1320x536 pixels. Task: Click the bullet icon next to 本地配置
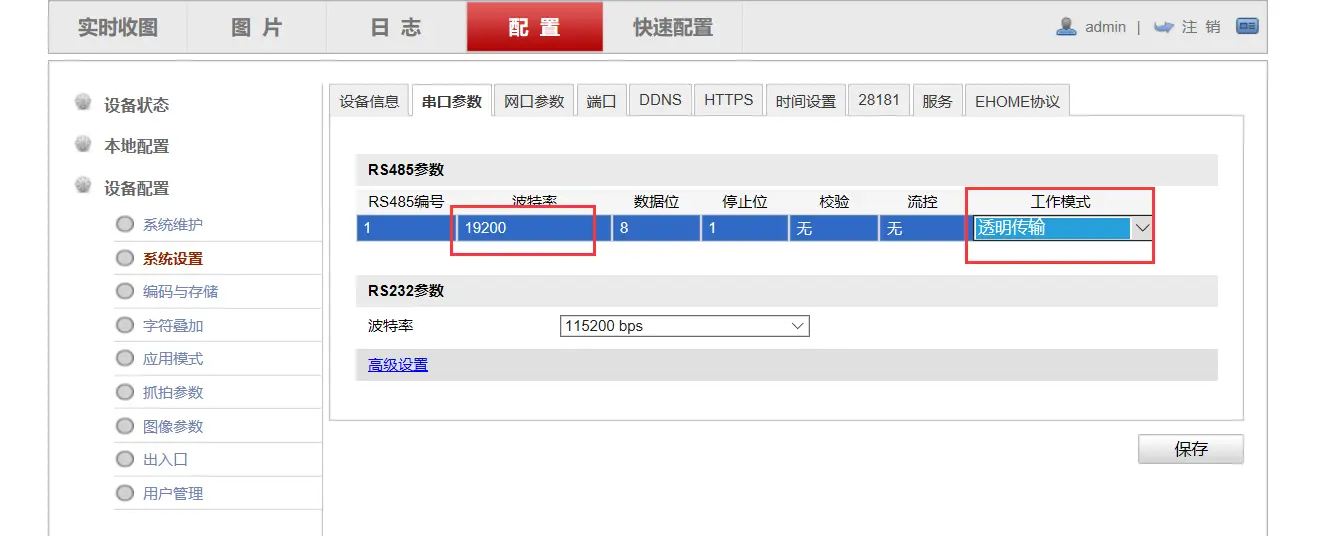83,145
